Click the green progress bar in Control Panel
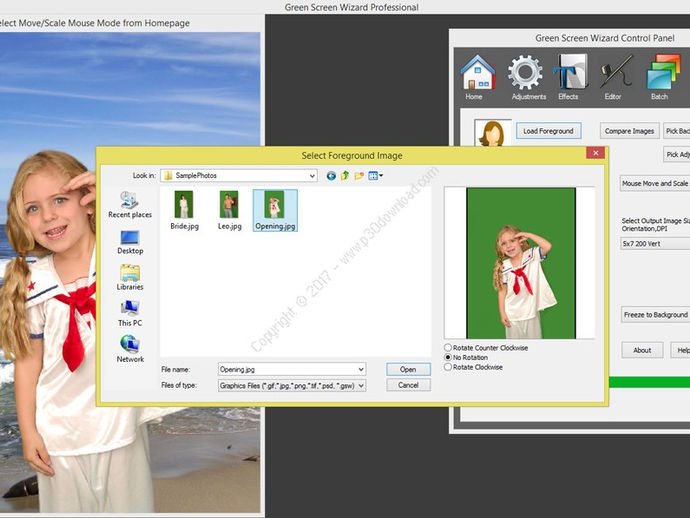This screenshot has height=518, width=690. [649, 382]
